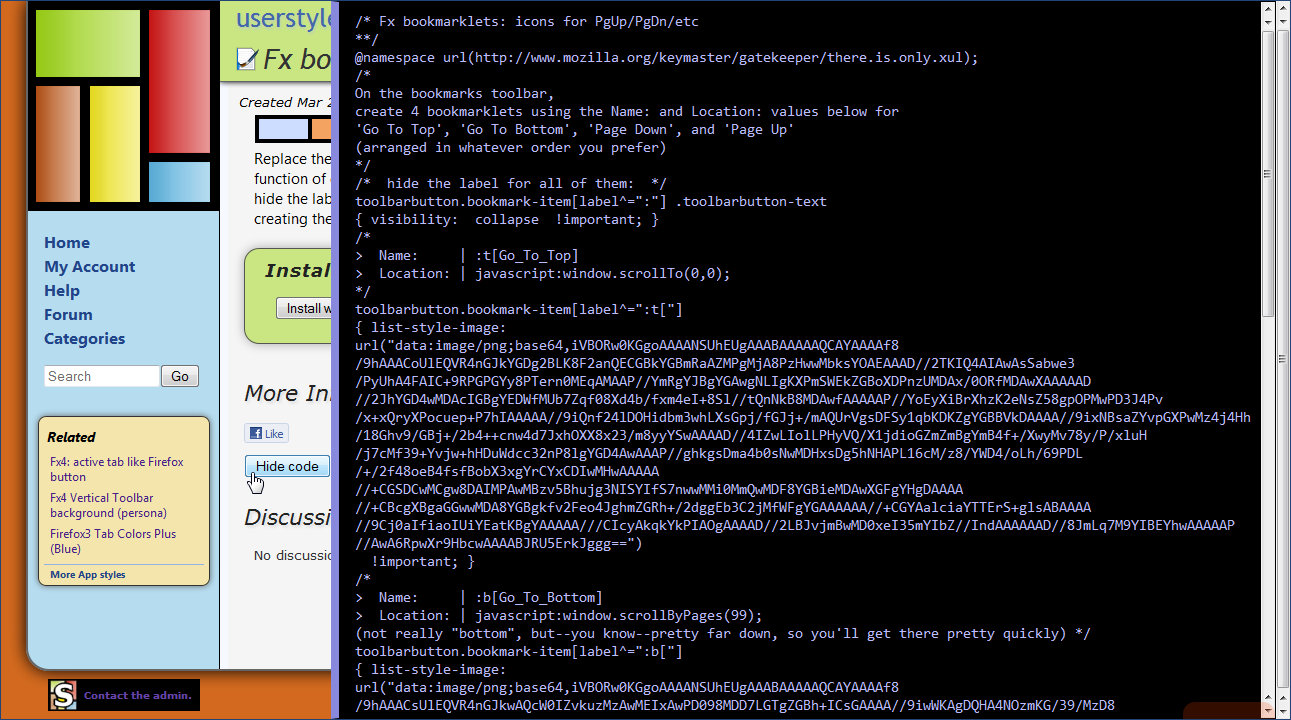The height and width of the screenshot is (720, 1291).
Task: Click the 'hide the label for all of them' comment
Action: coord(510,183)
